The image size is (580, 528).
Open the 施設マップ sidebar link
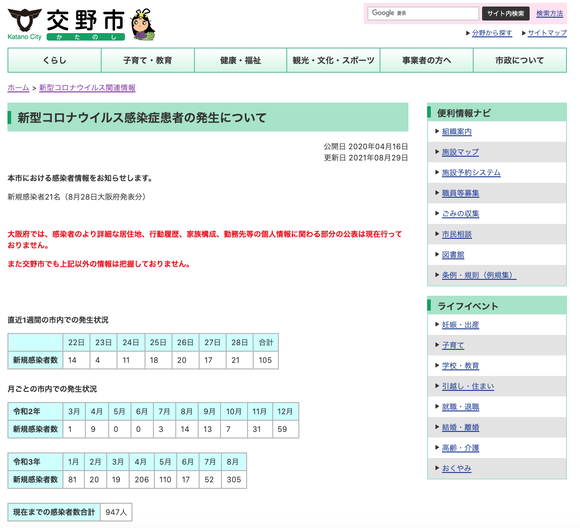coord(460,152)
